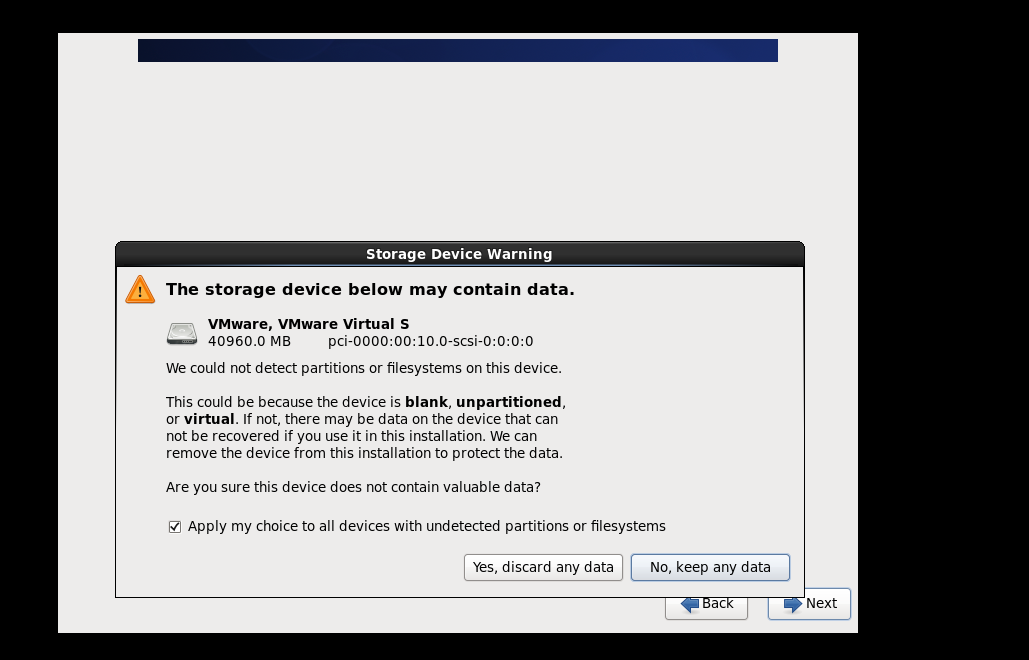Go Back in the installer

point(706,604)
